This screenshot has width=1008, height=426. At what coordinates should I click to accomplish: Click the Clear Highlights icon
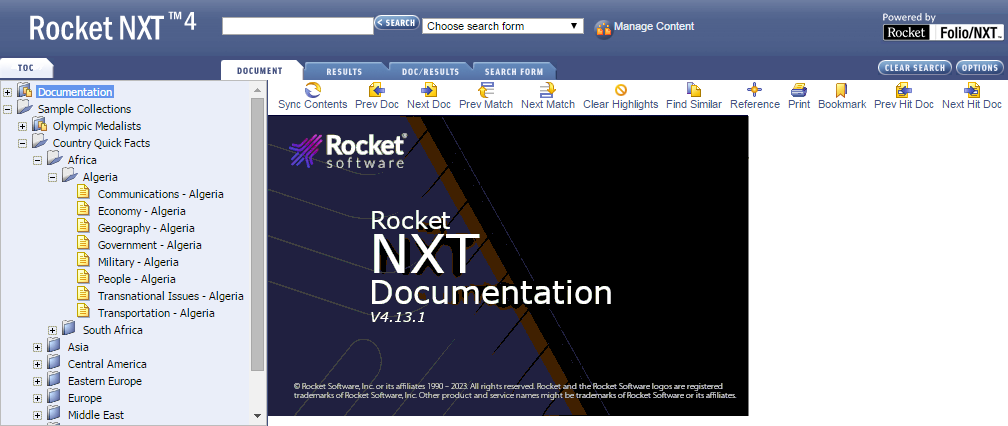(620, 90)
